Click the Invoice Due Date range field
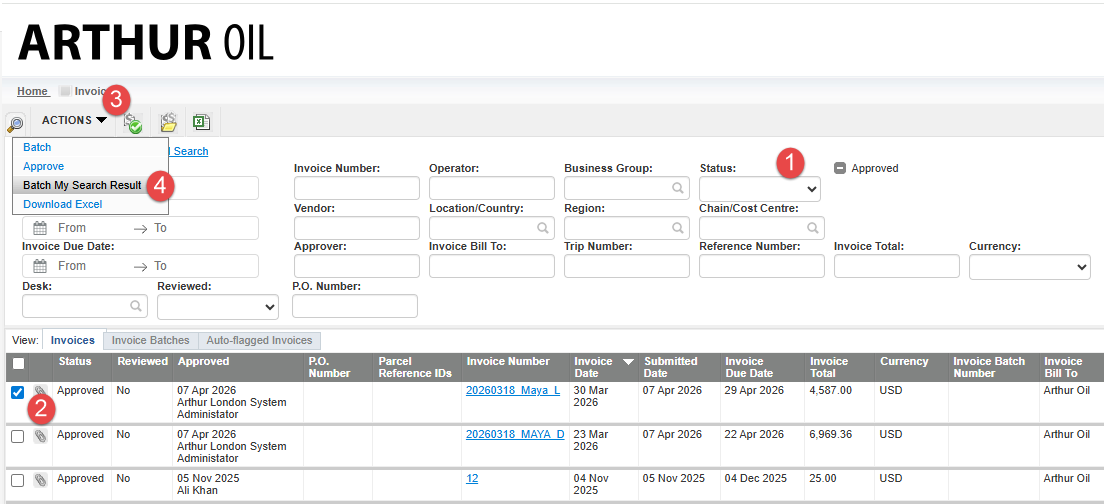 [140, 266]
